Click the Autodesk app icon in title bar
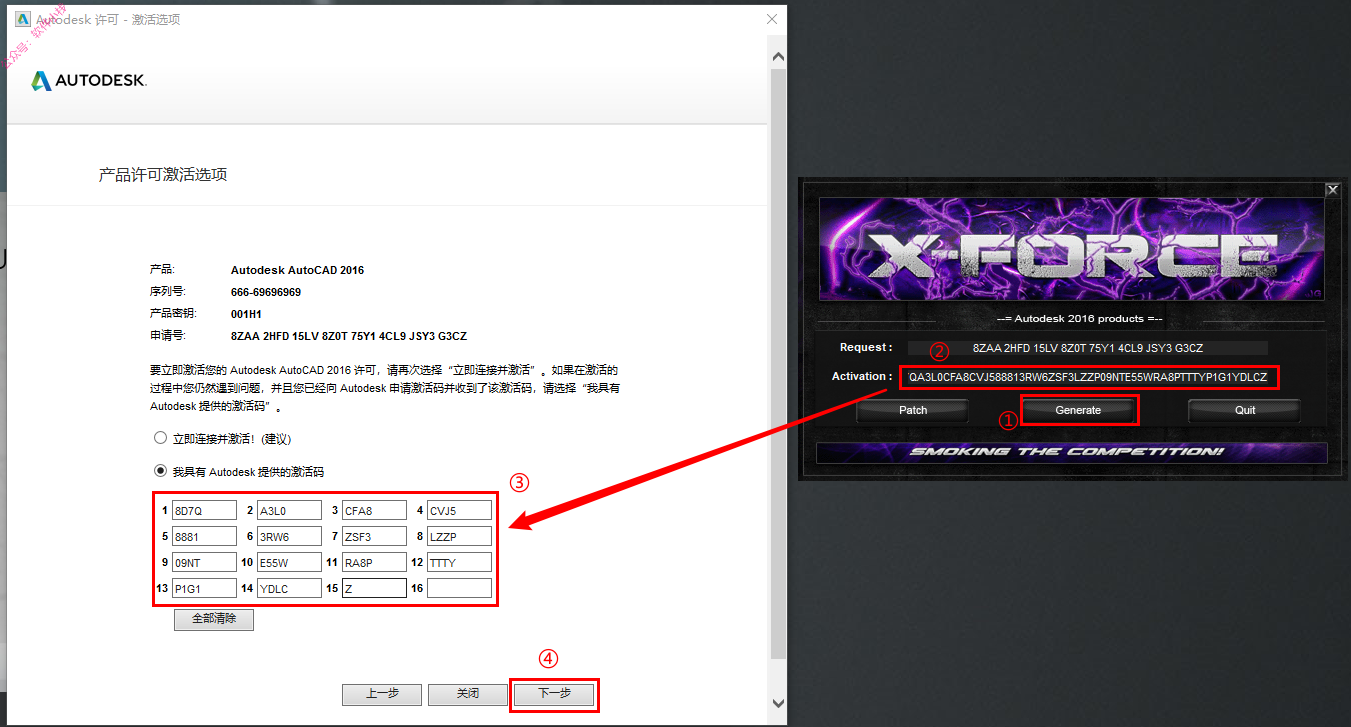 pos(23,19)
